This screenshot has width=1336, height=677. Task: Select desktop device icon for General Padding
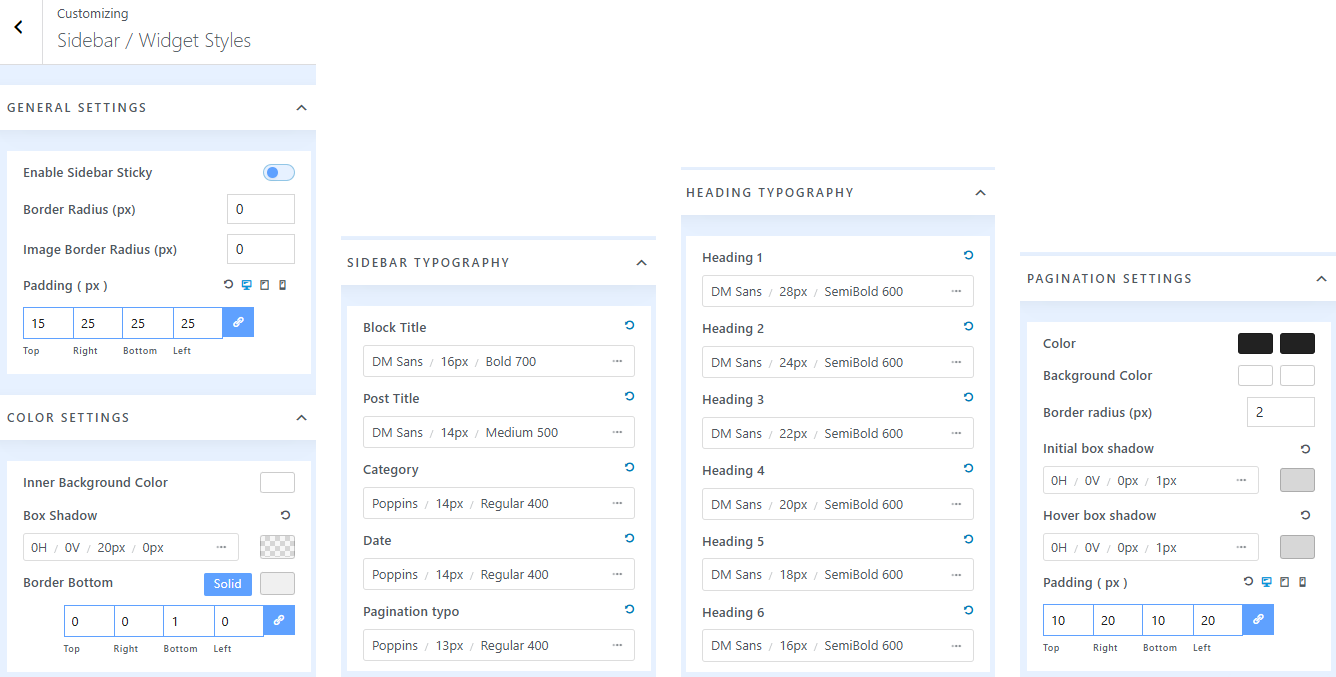(x=246, y=285)
